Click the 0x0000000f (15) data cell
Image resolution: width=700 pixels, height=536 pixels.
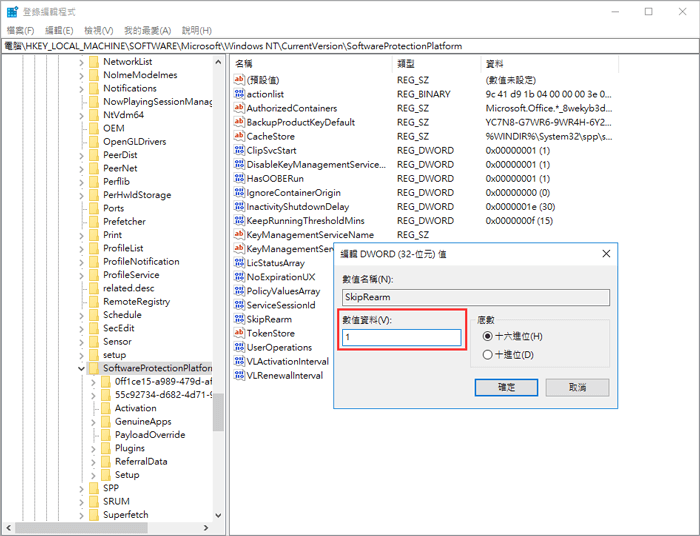tap(519, 220)
